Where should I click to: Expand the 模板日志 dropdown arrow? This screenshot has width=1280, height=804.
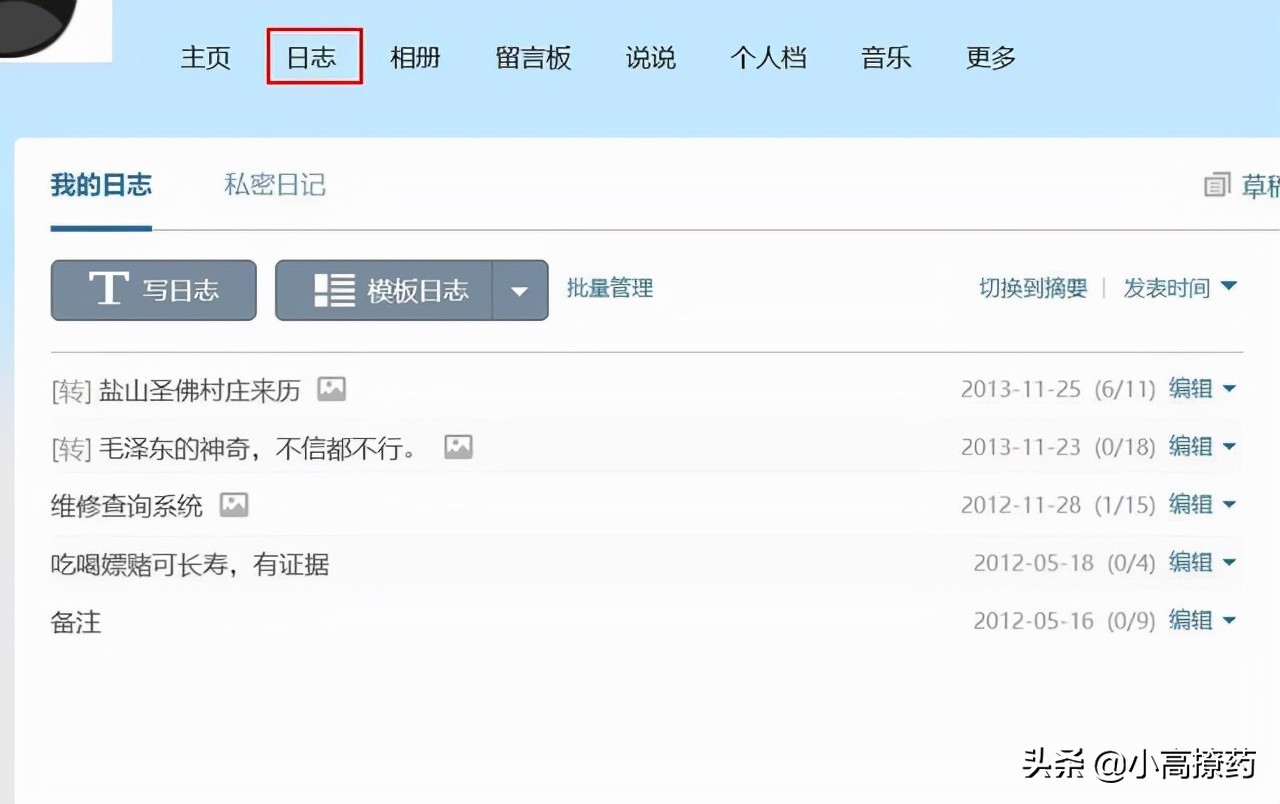point(520,290)
